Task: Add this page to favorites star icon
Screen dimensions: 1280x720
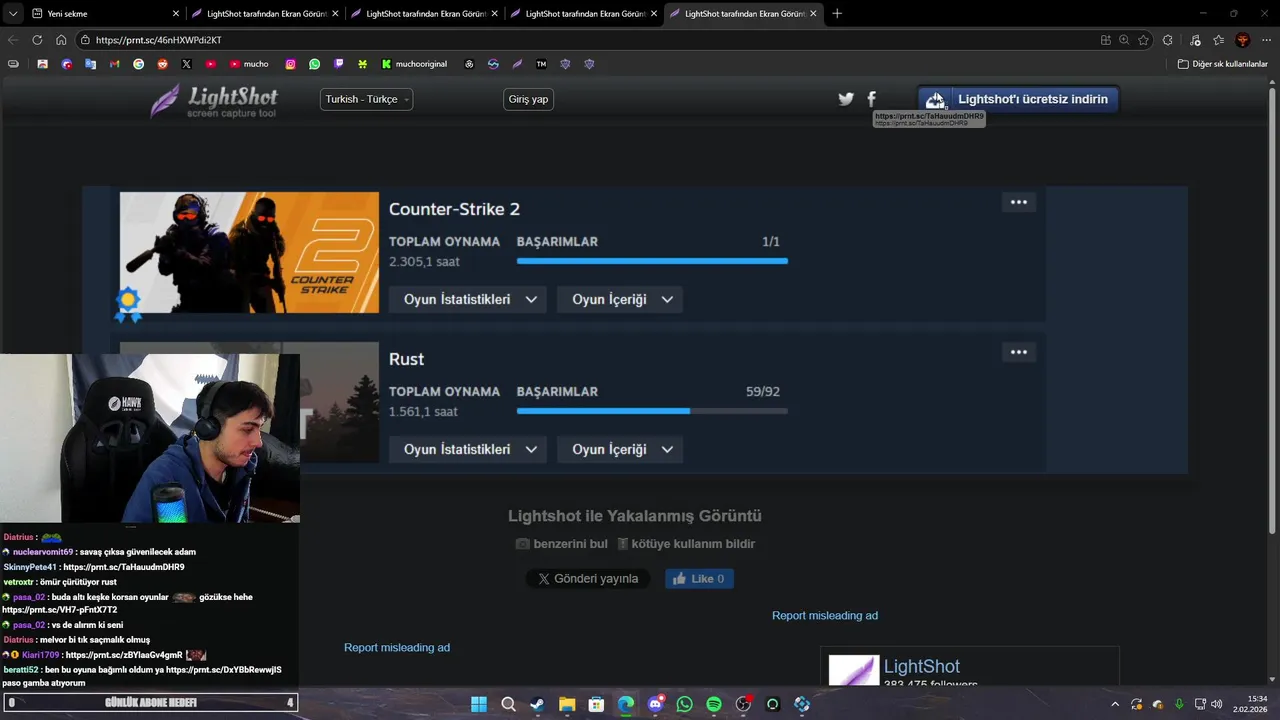Action: click(1144, 40)
